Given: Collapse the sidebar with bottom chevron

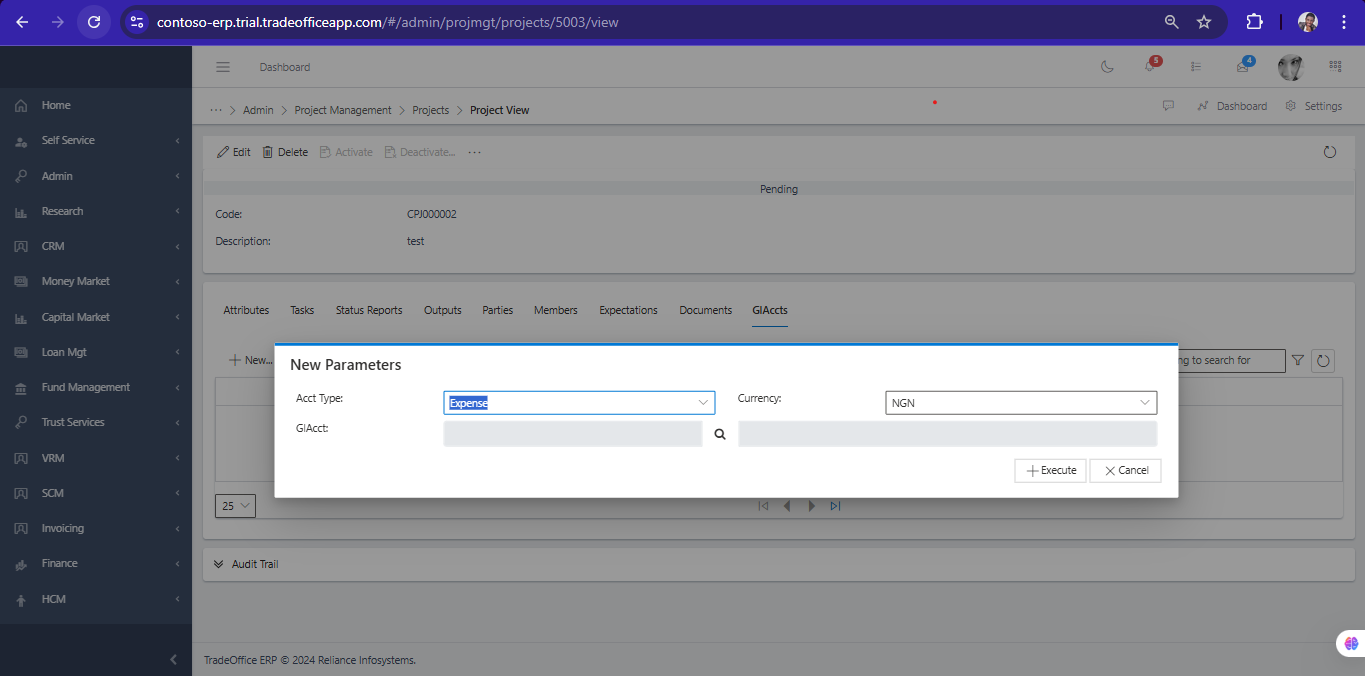Looking at the screenshot, I should pyautogui.click(x=173, y=659).
